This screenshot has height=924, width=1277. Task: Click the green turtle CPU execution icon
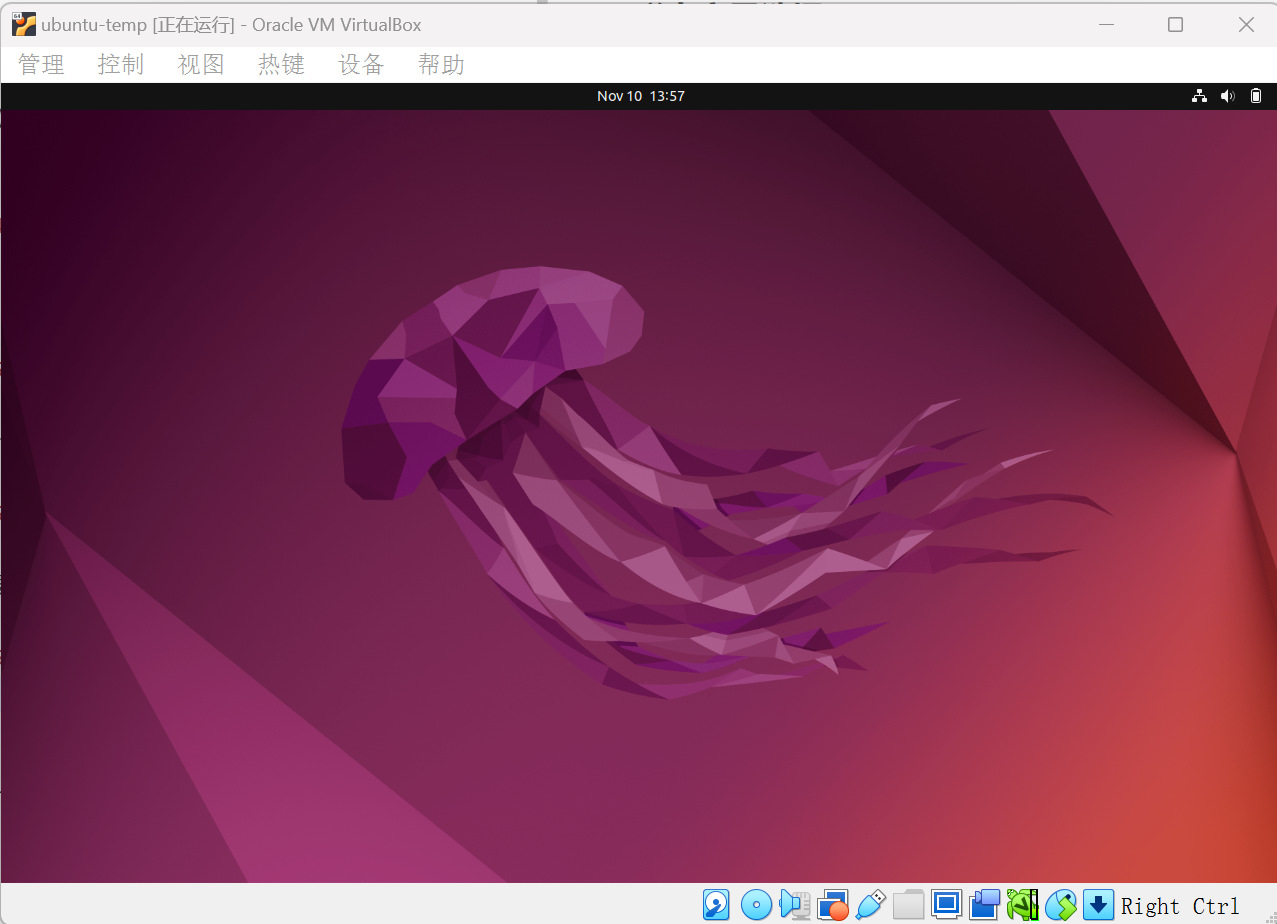click(x=1023, y=905)
